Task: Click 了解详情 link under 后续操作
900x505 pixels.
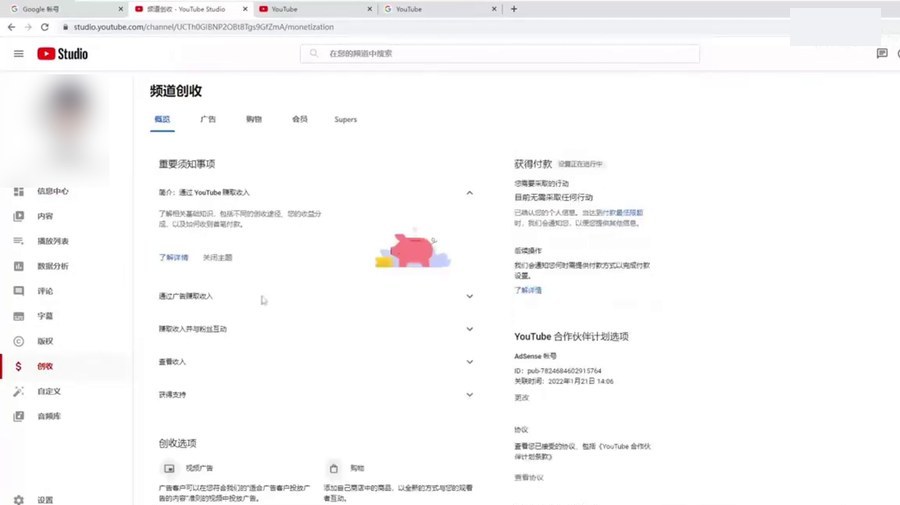Action: 528,290
